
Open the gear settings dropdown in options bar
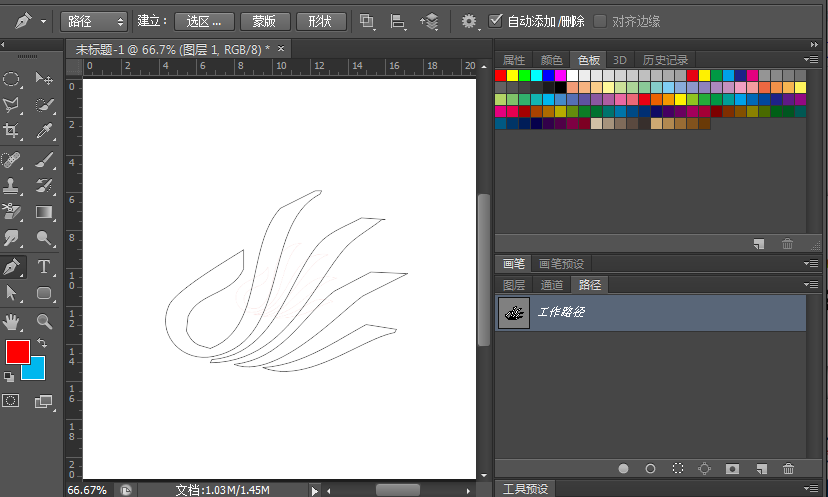pyautogui.click(x=469, y=21)
